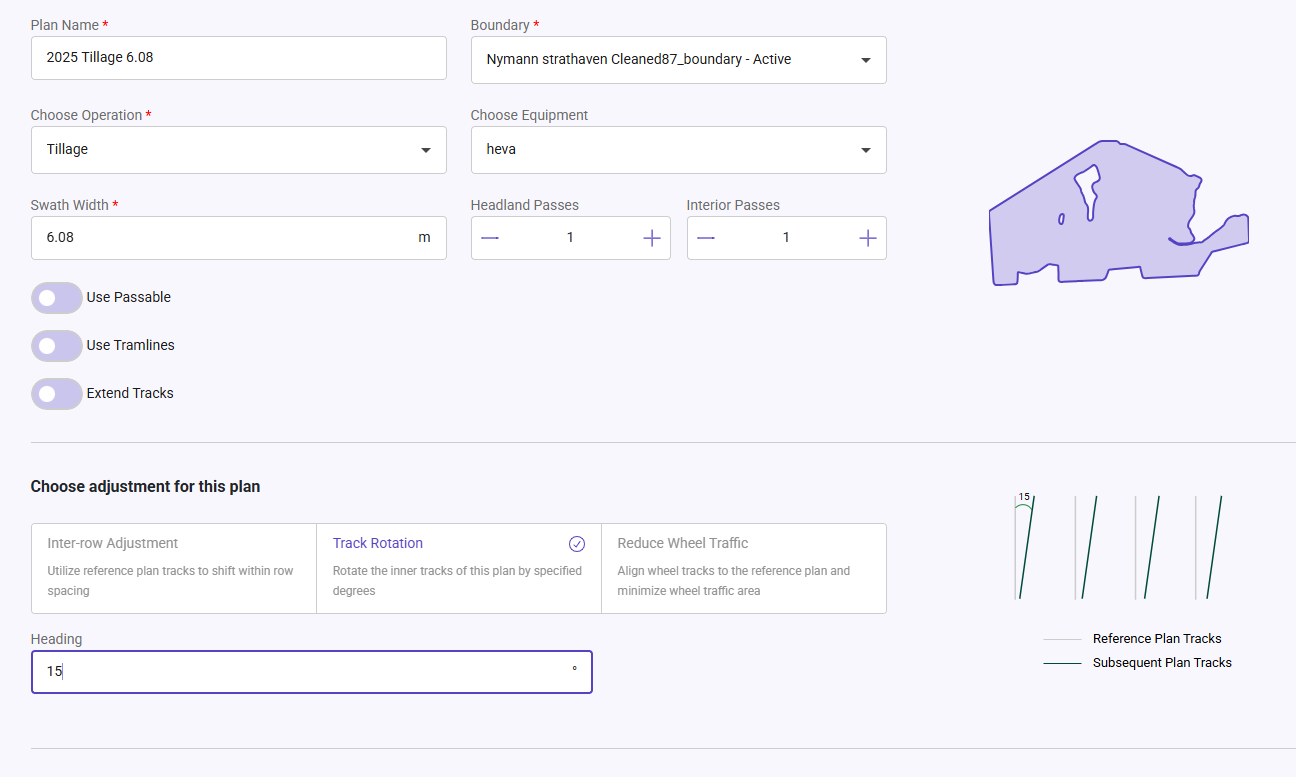Click inside the Plan Name field

[x=238, y=57]
